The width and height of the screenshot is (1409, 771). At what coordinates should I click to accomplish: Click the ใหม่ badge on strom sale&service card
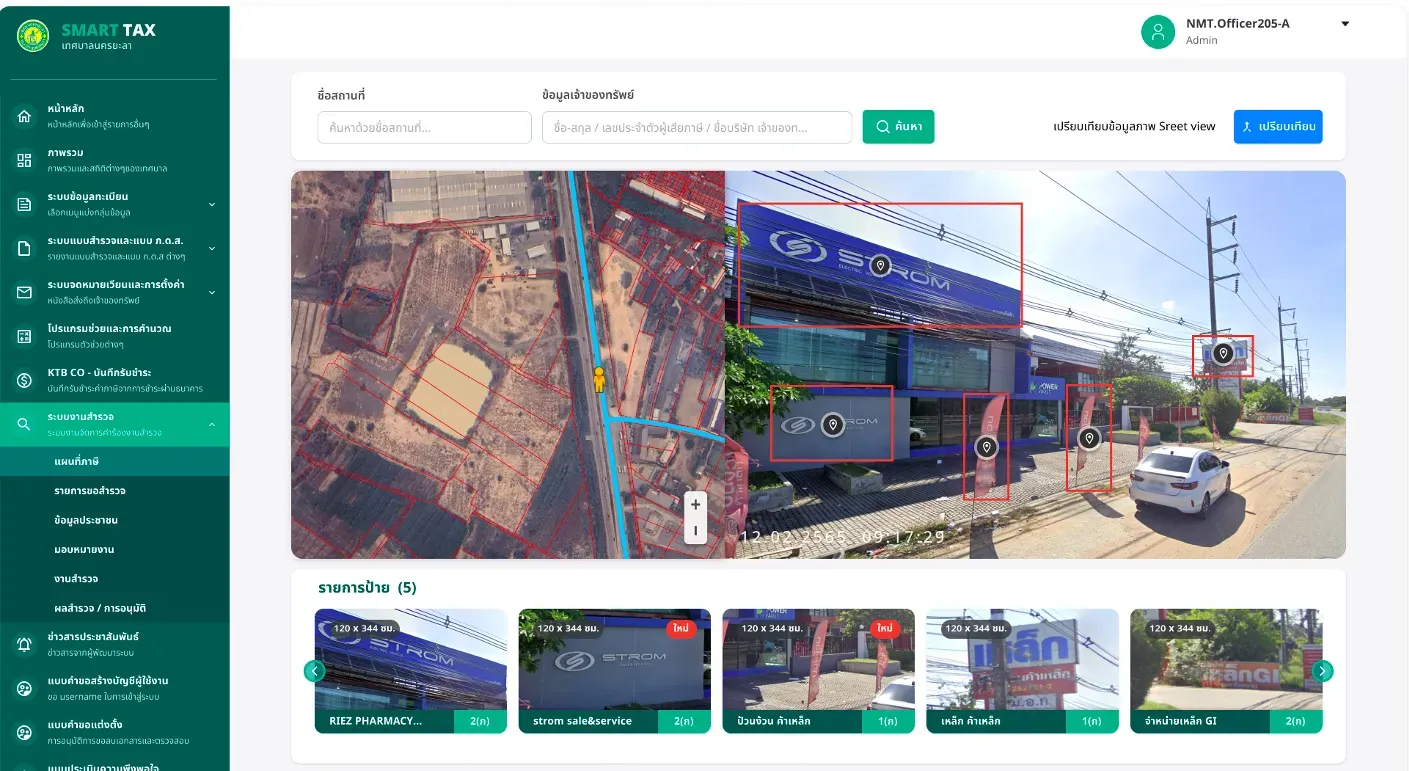tap(682, 628)
